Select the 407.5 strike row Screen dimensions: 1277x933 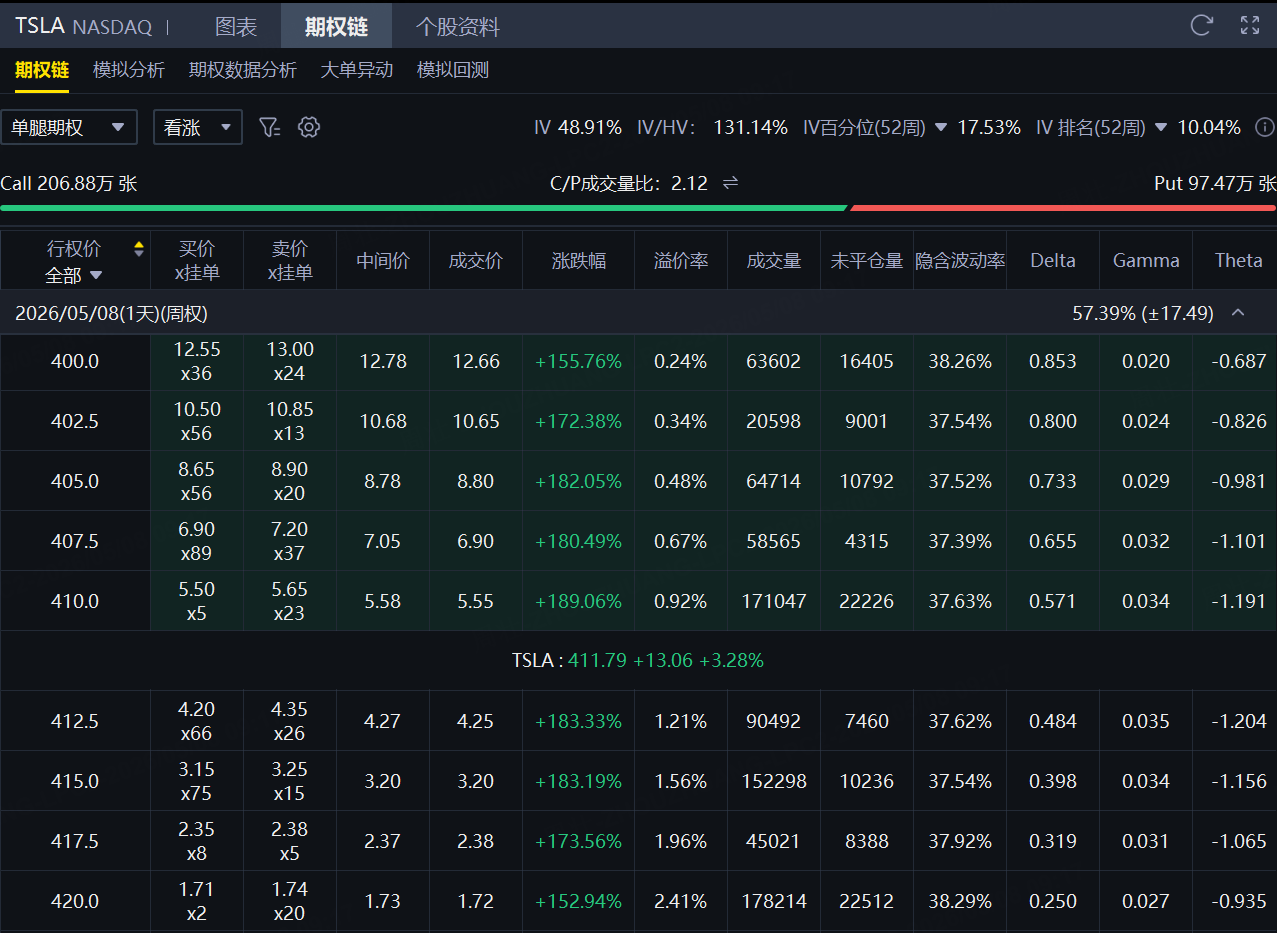(638, 541)
